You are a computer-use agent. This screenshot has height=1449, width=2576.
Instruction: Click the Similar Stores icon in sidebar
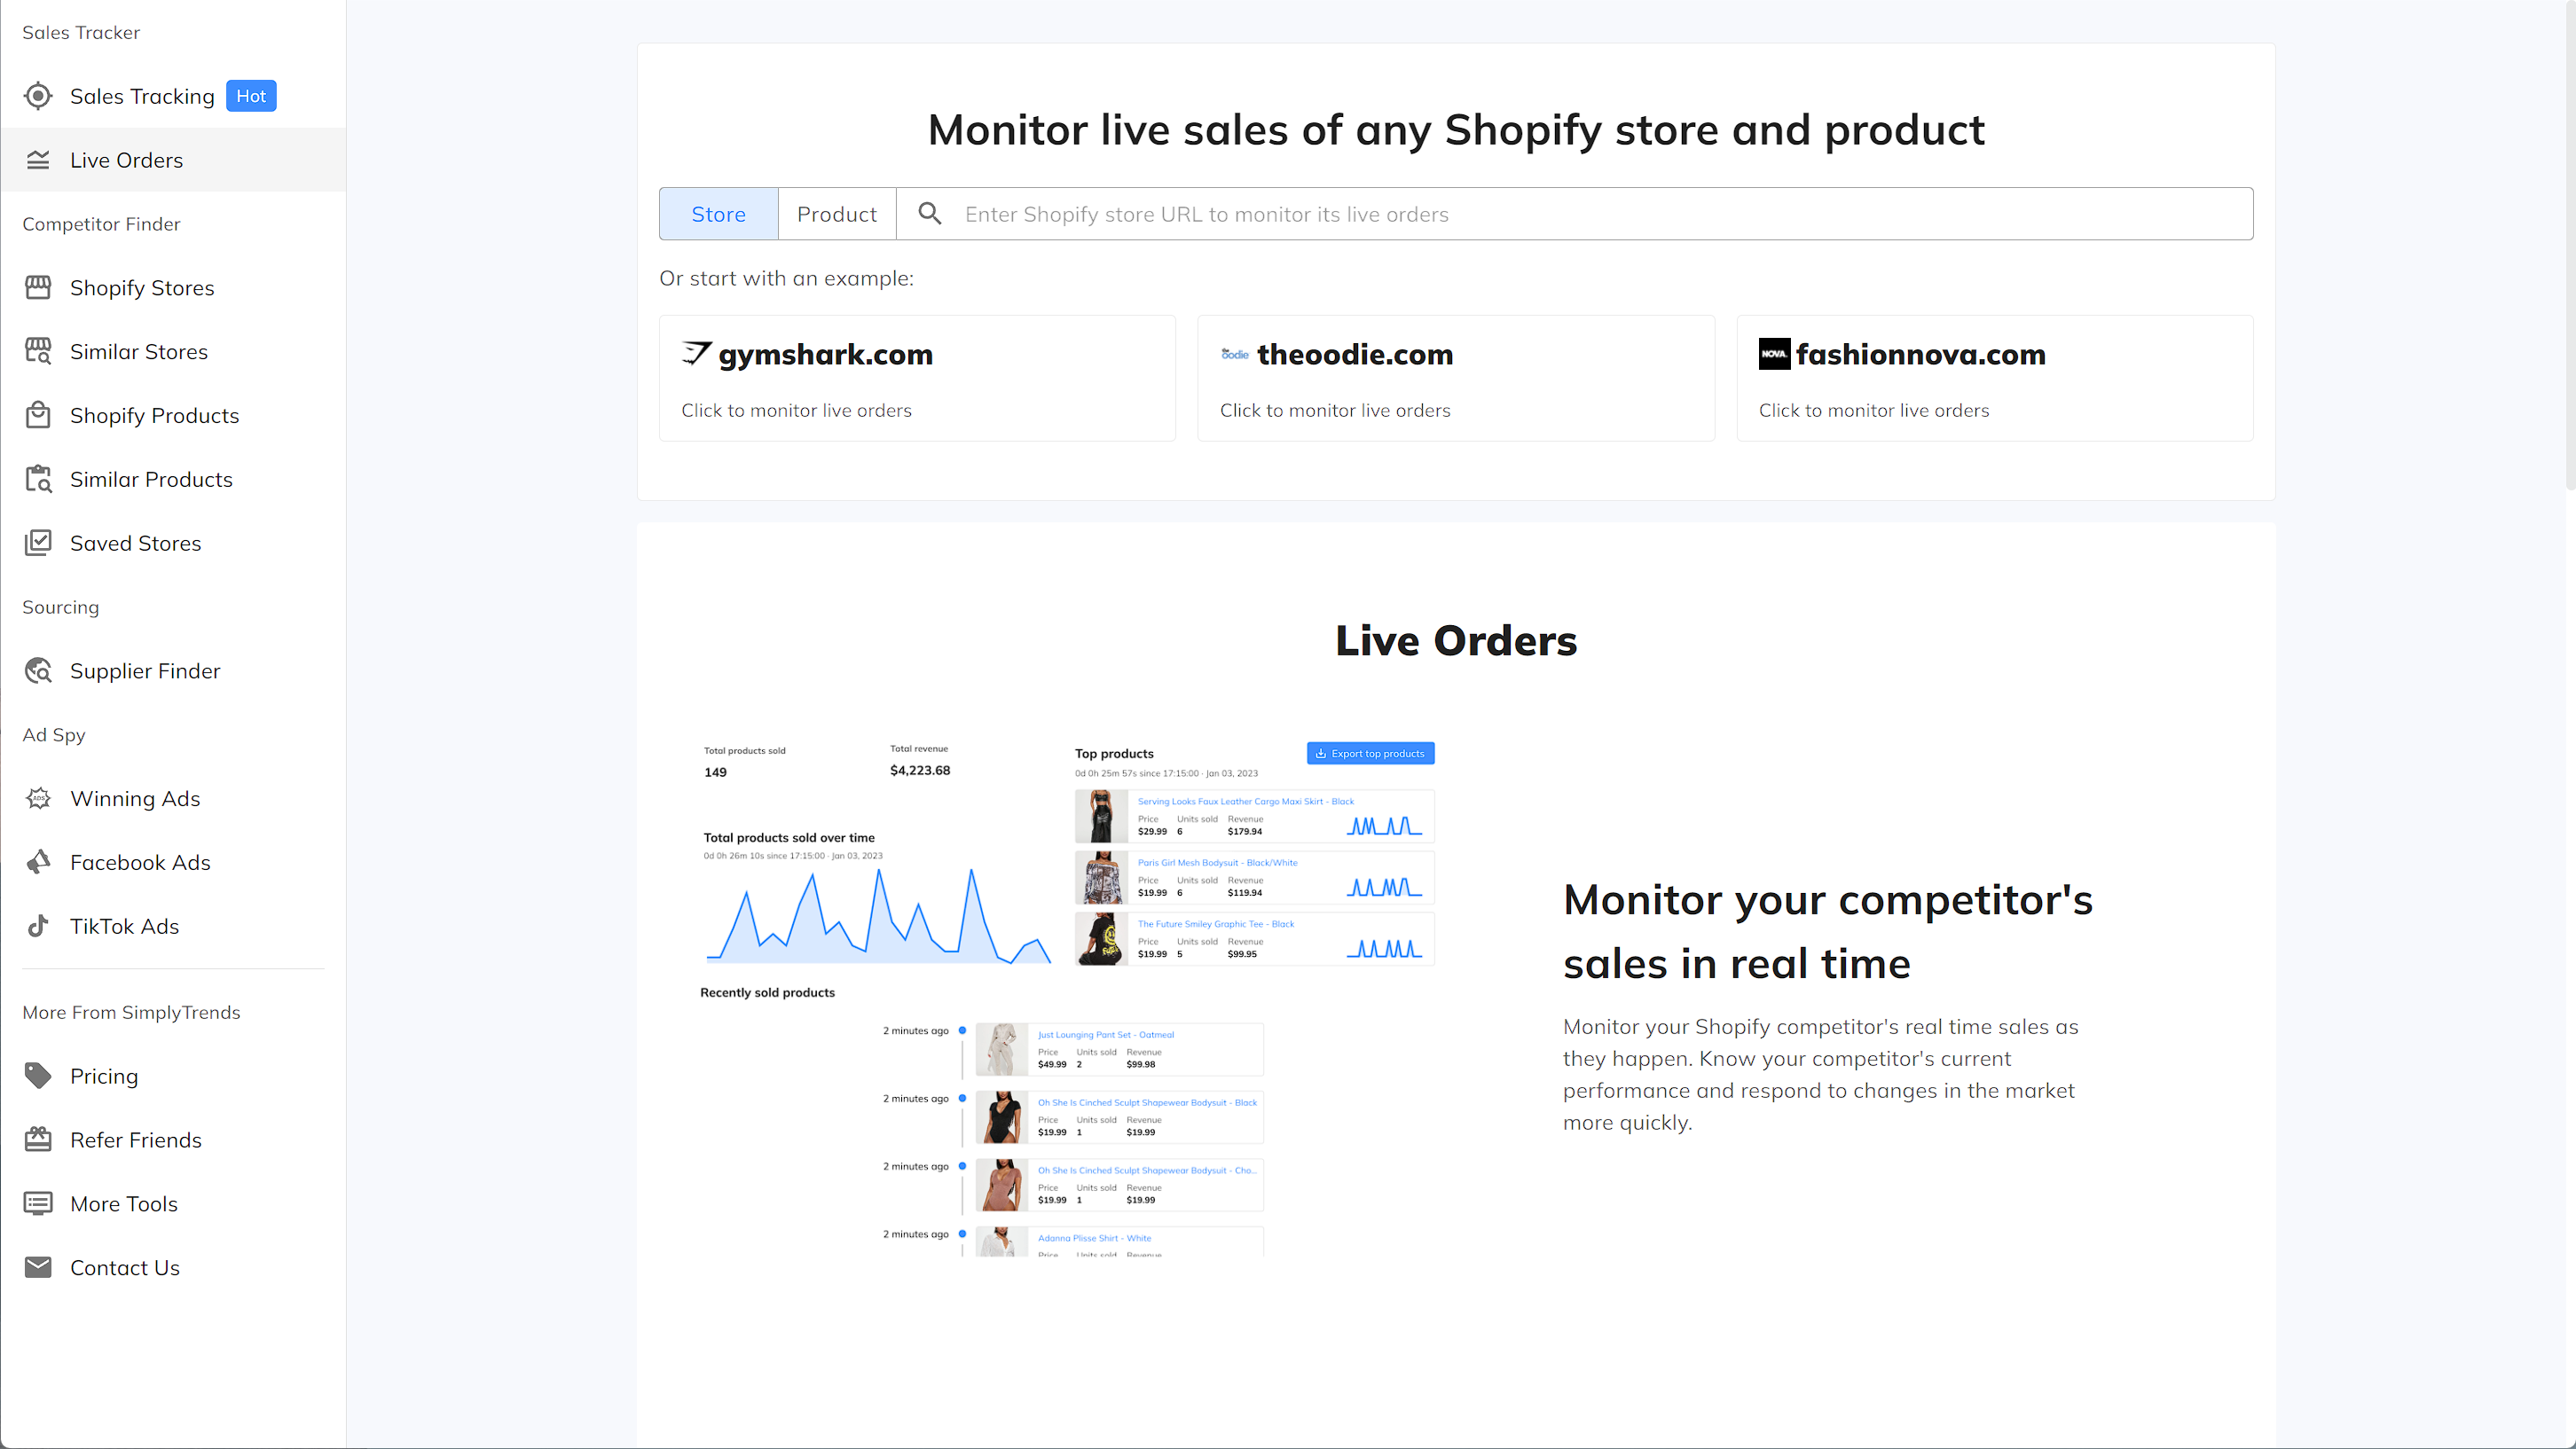click(37, 350)
